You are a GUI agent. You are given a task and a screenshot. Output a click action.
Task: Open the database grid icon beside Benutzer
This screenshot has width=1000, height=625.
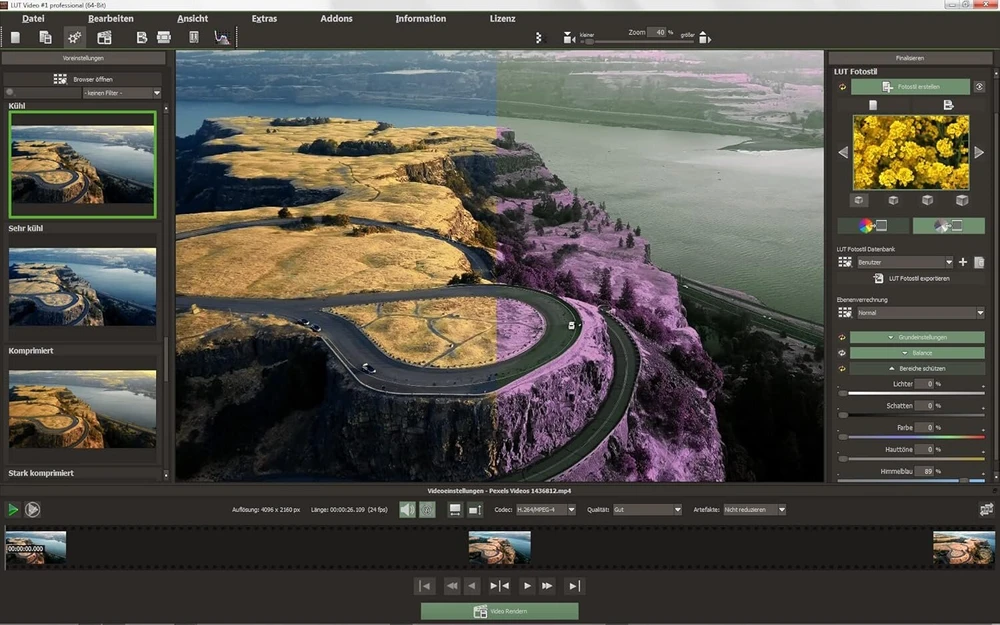click(845, 262)
